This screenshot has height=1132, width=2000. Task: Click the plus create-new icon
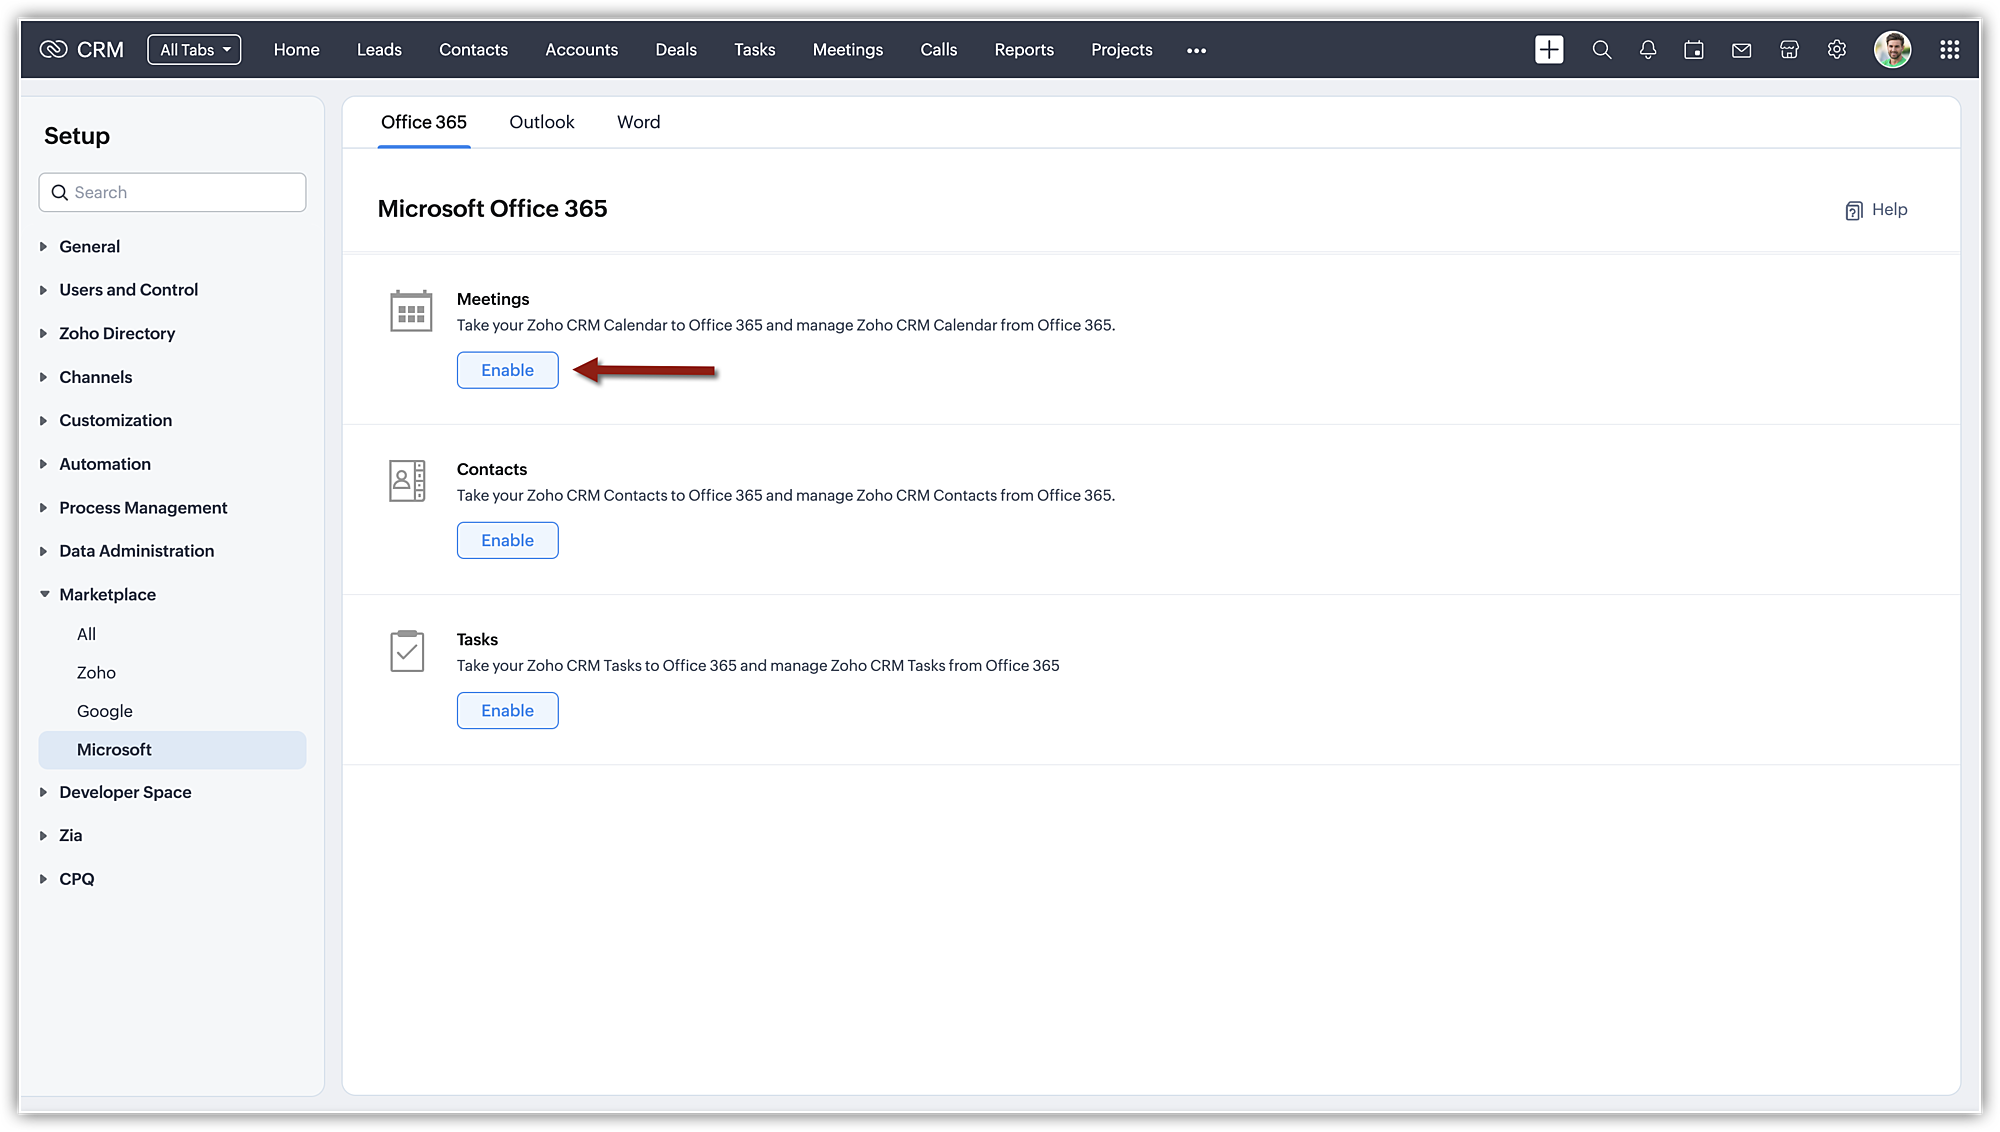tap(1549, 49)
